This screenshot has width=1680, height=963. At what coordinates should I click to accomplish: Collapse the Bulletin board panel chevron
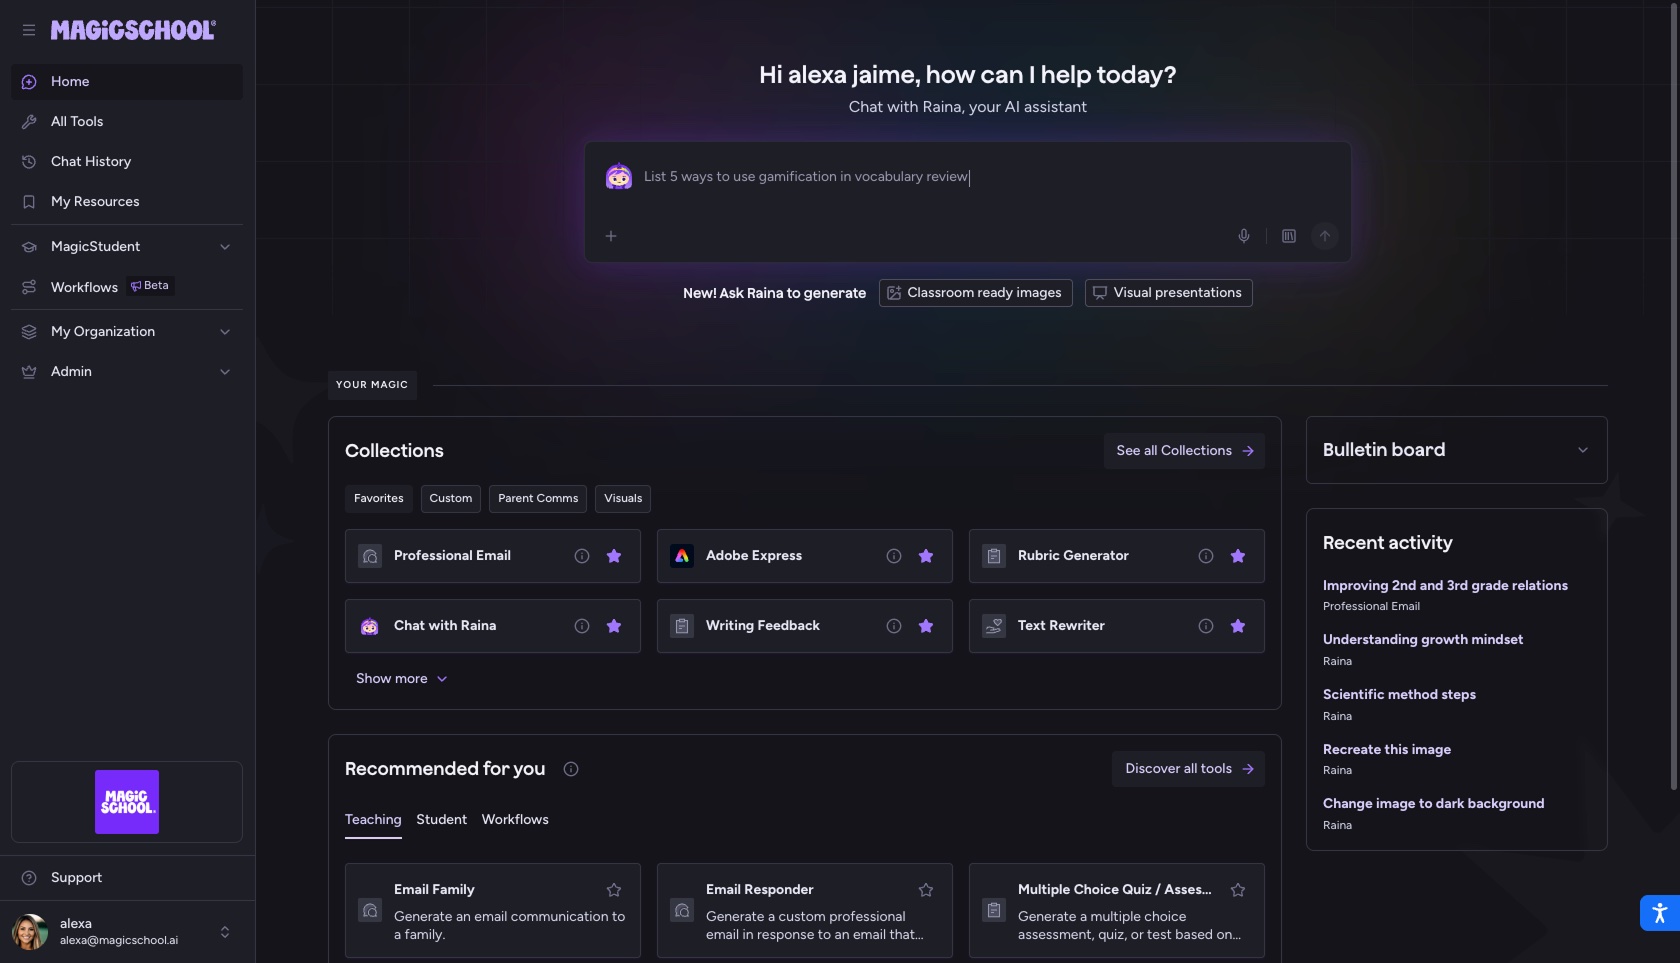click(1583, 450)
